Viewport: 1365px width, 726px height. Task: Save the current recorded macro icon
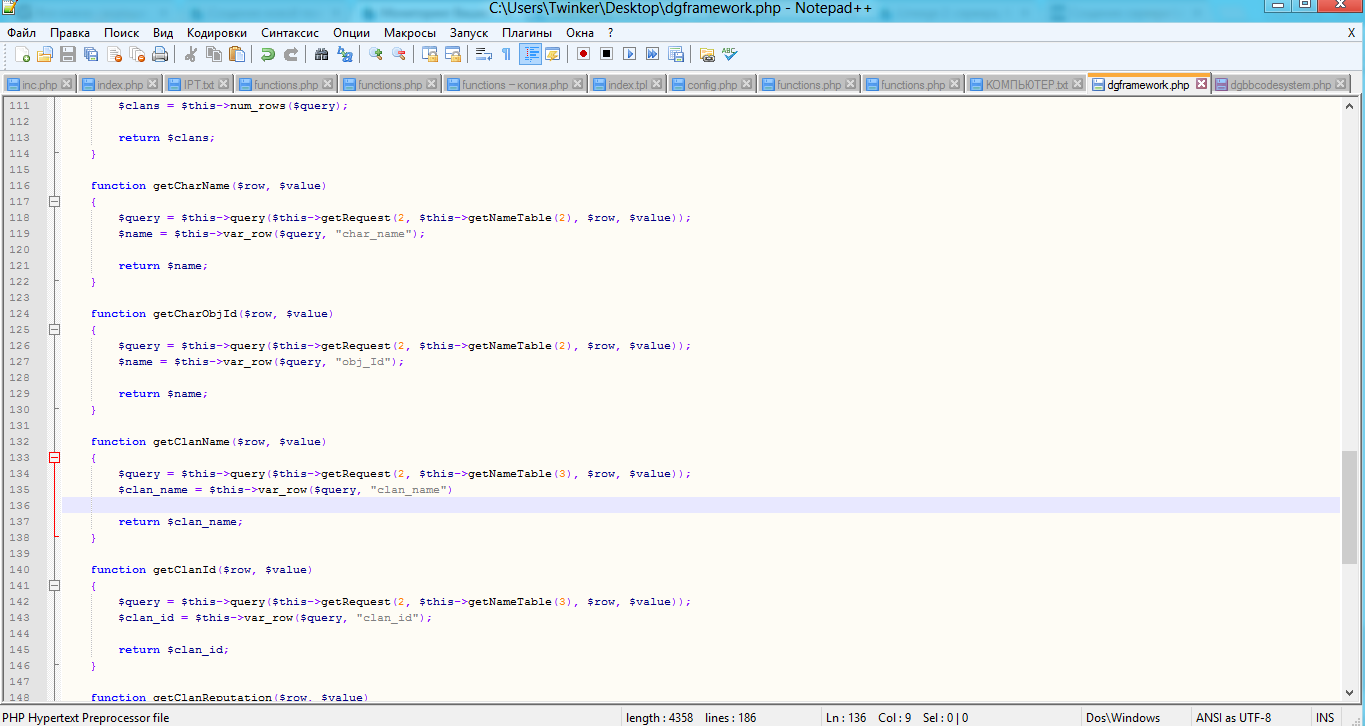click(x=676, y=54)
